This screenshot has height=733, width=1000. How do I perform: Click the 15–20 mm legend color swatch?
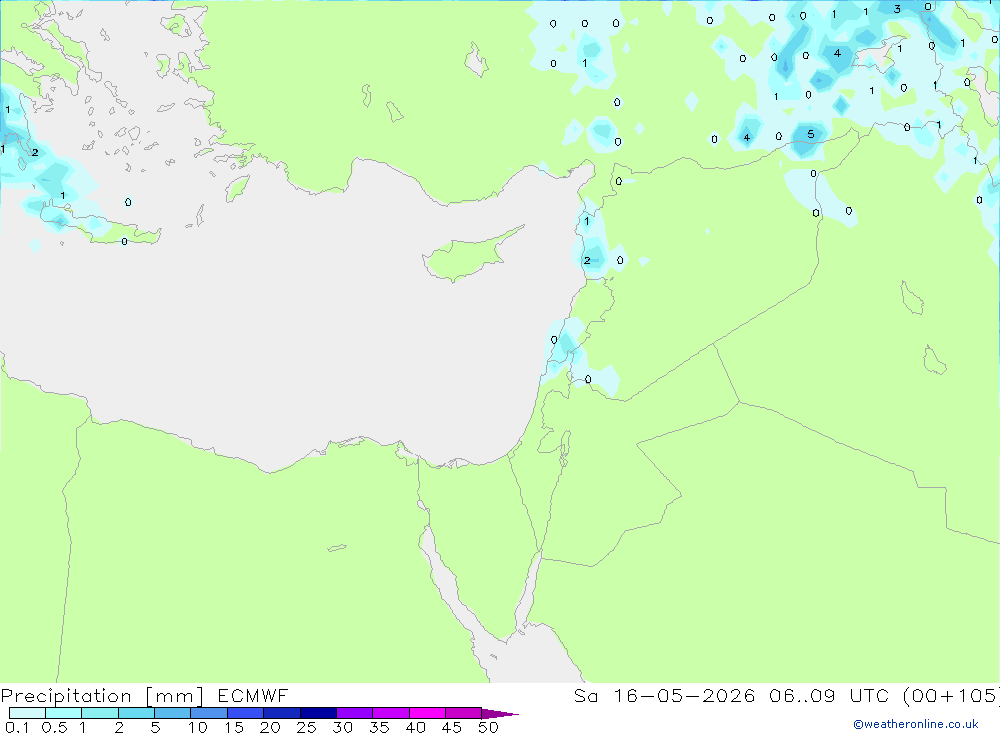pos(246,713)
